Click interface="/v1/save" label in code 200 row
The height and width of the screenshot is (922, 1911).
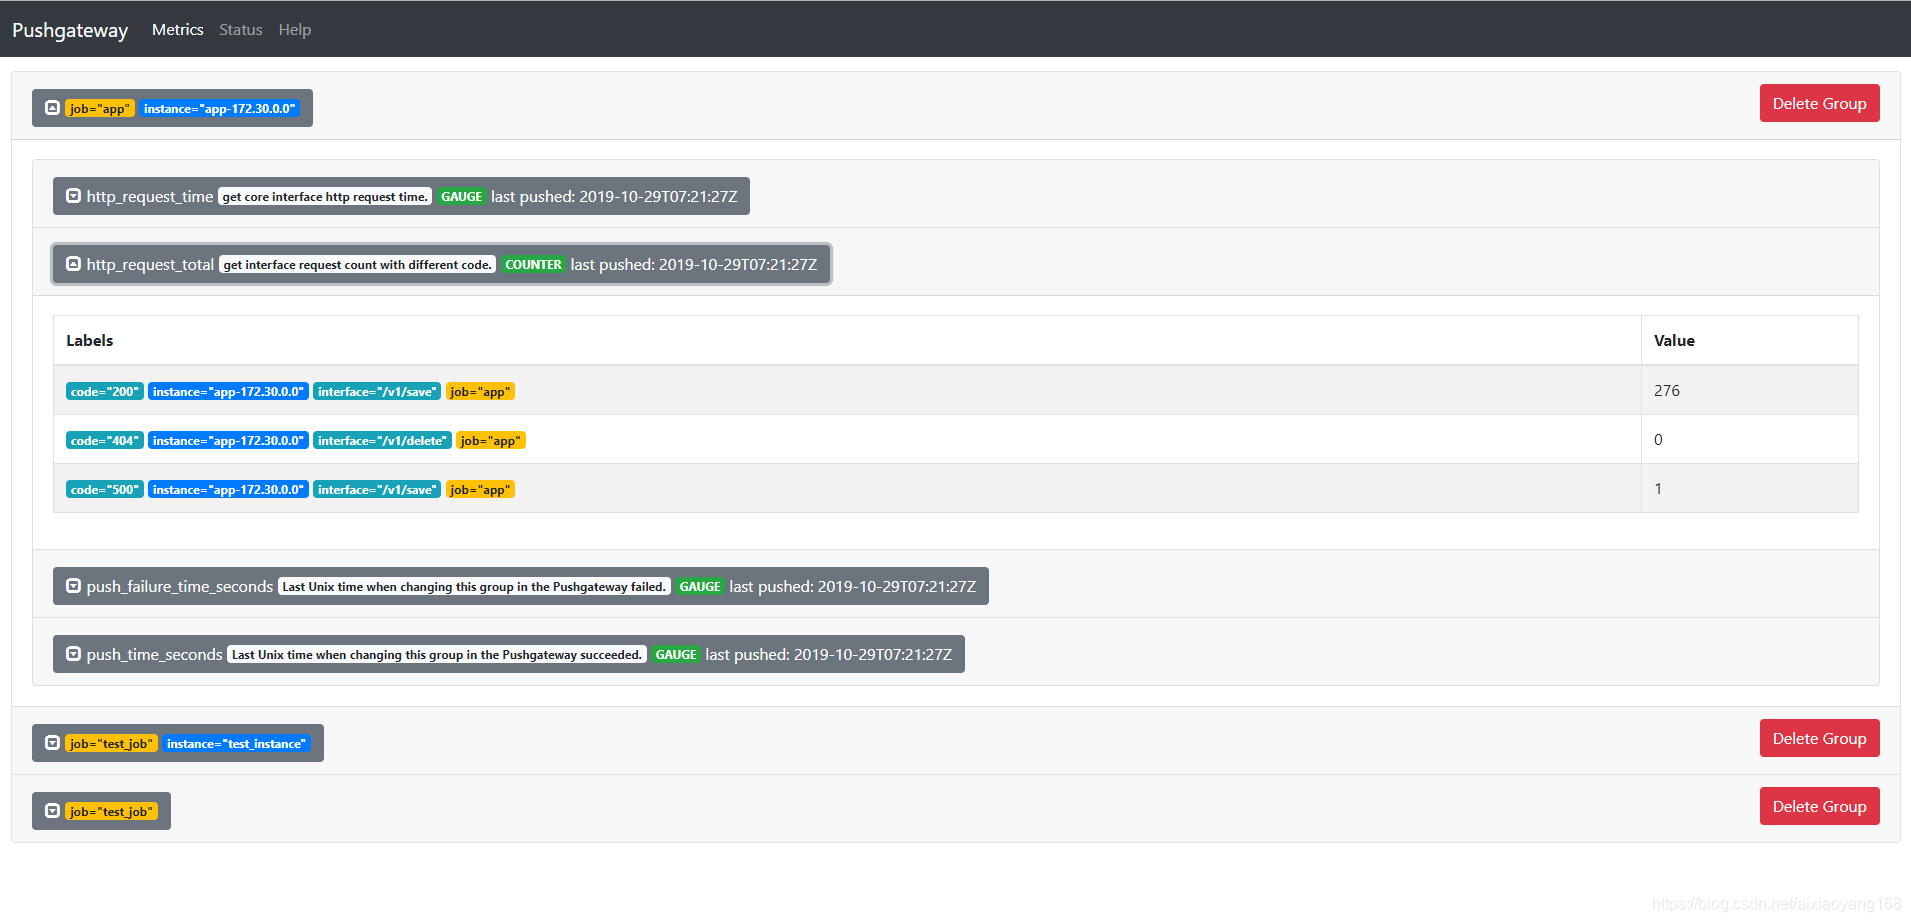377,392
